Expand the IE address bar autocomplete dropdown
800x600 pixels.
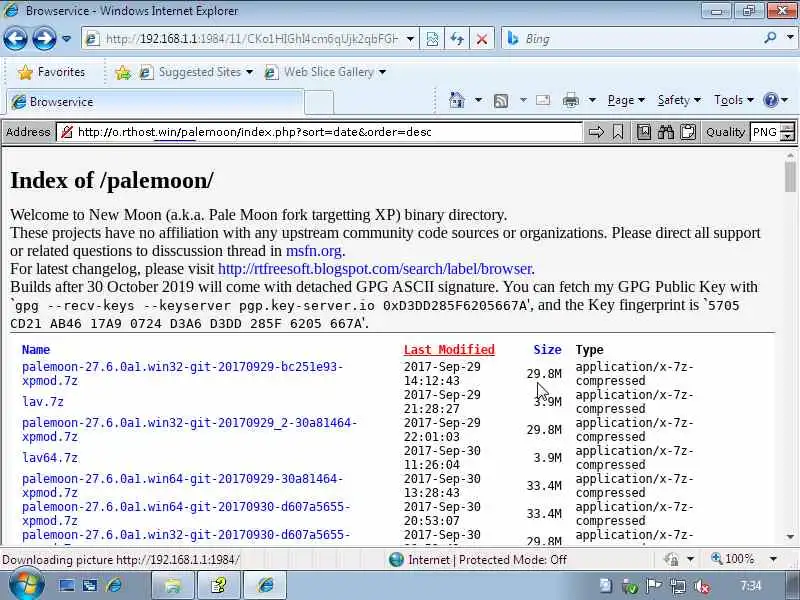point(410,39)
